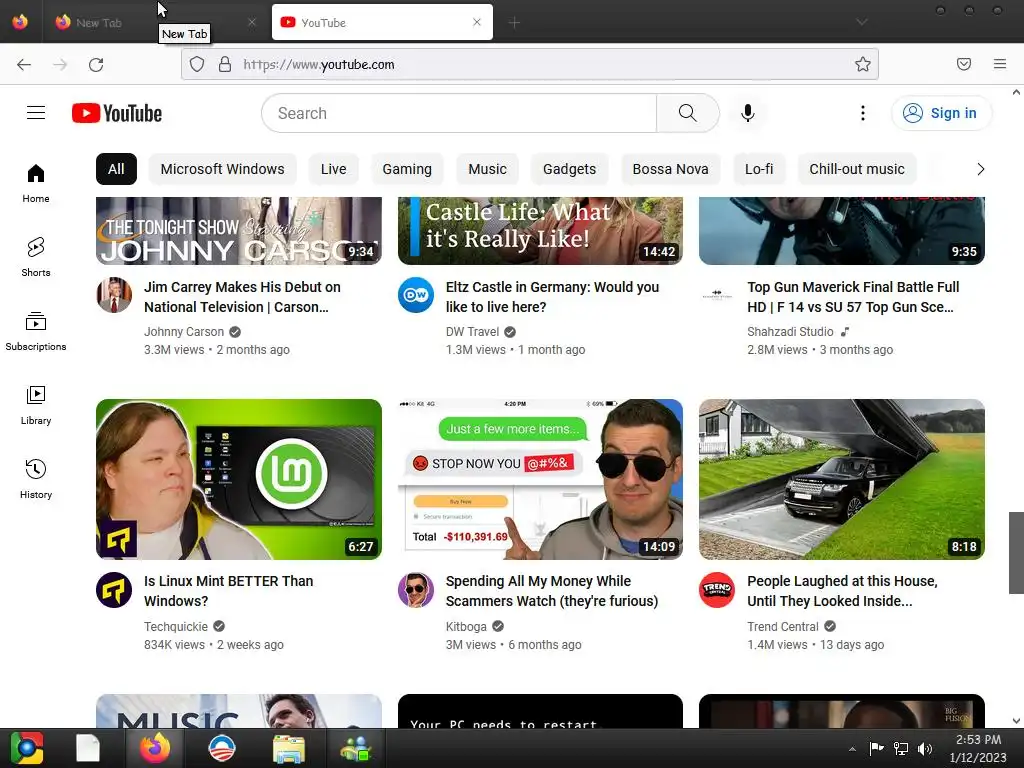Open Firefox application menu
The width and height of the screenshot is (1024, 768).
click(1000, 64)
